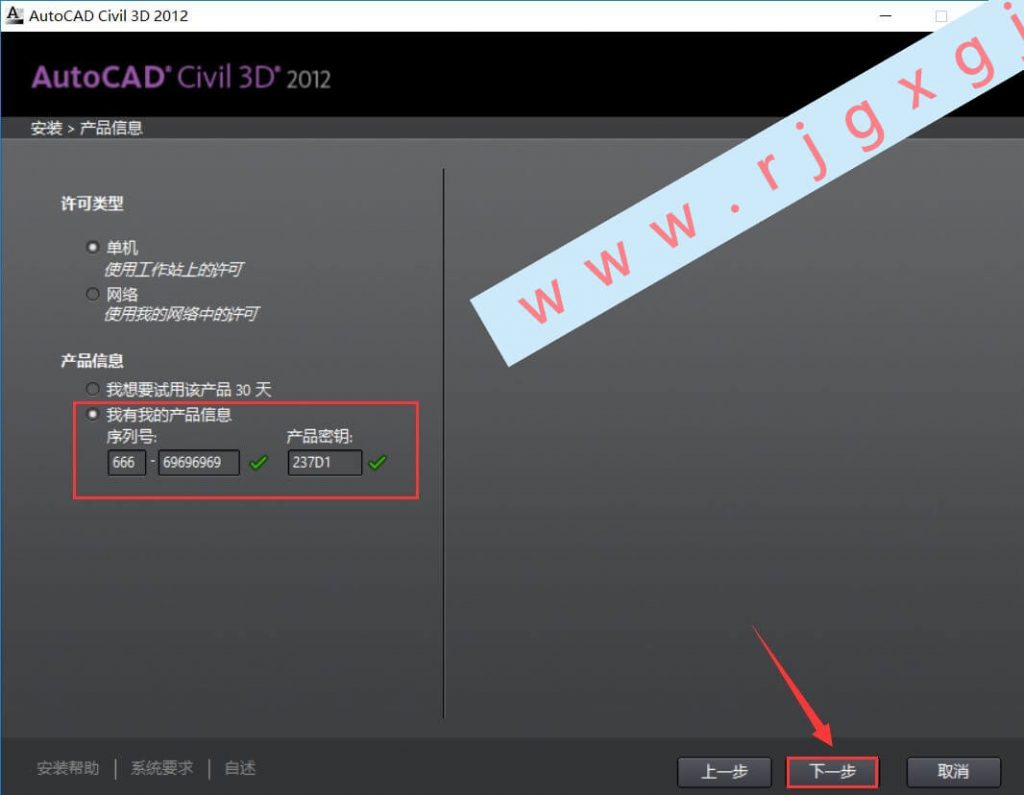Select 我有我的产品信息 radio button
1024x795 pixels.
(93, 414)
